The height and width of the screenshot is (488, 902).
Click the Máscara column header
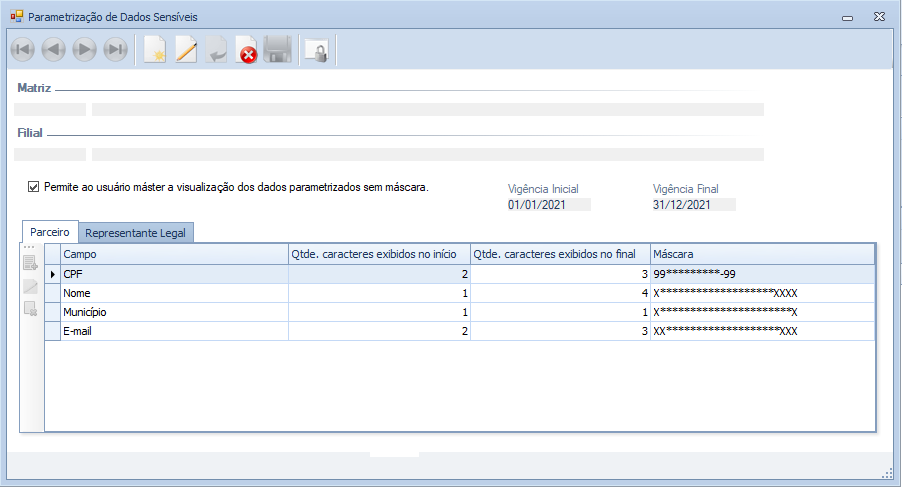[762, 254]
